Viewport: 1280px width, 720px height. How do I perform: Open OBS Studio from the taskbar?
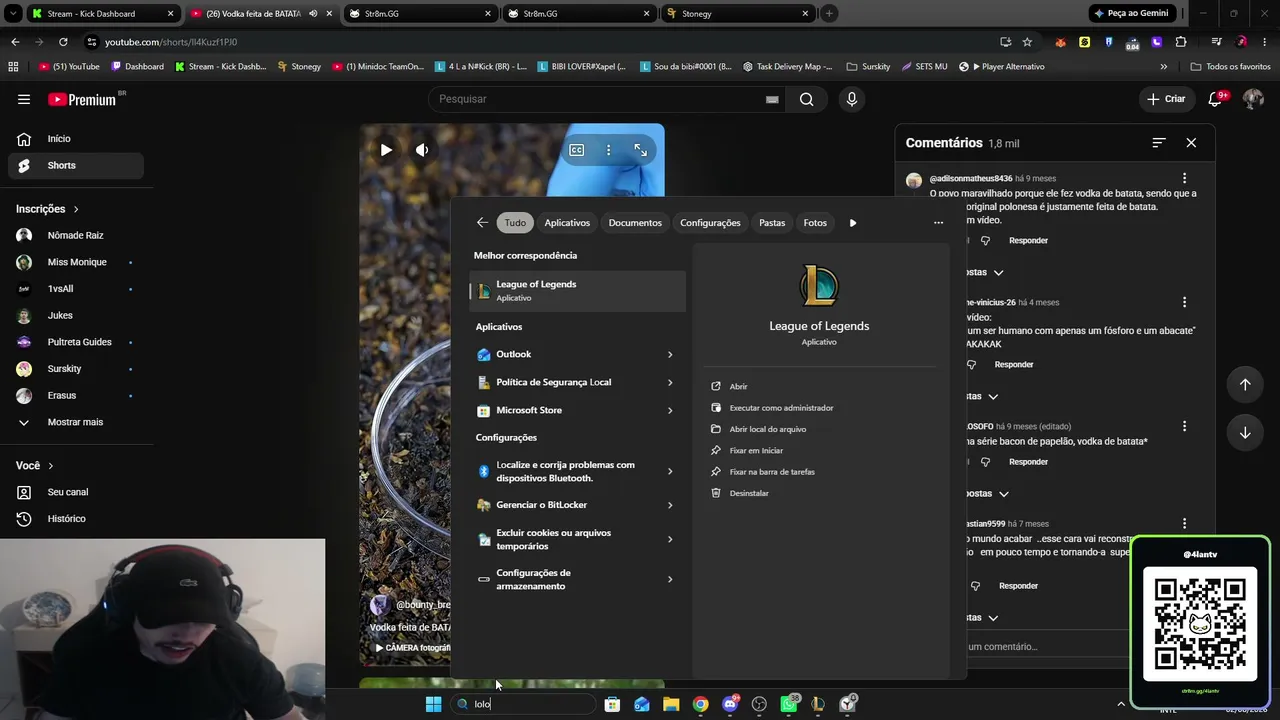click(759, 704)
